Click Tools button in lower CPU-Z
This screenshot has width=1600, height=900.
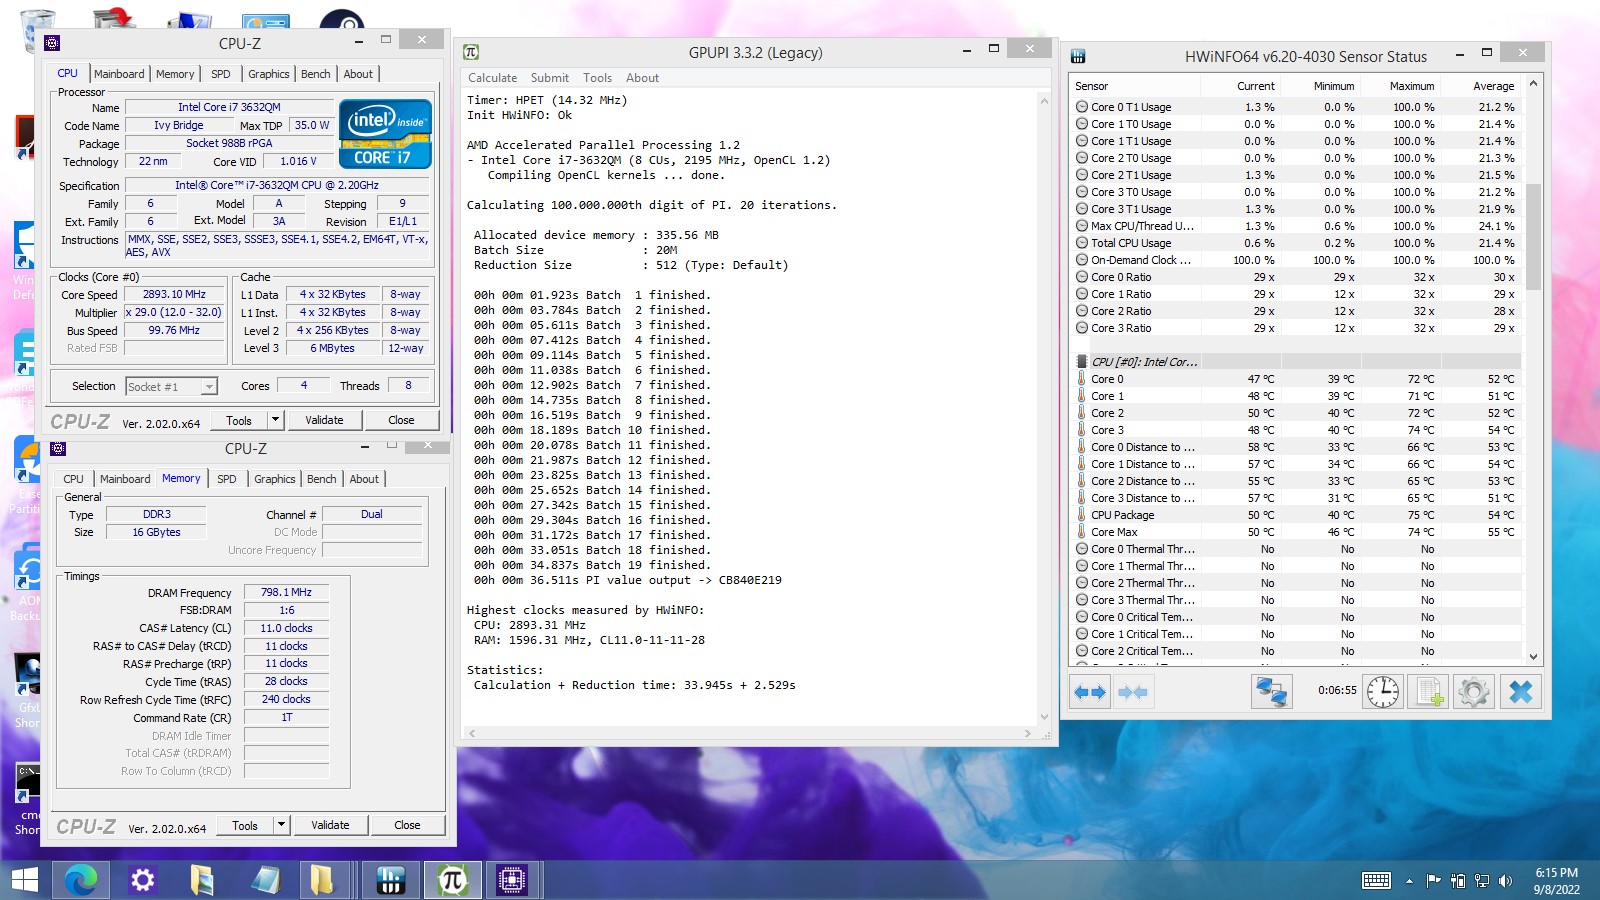(x=245, y=825)
